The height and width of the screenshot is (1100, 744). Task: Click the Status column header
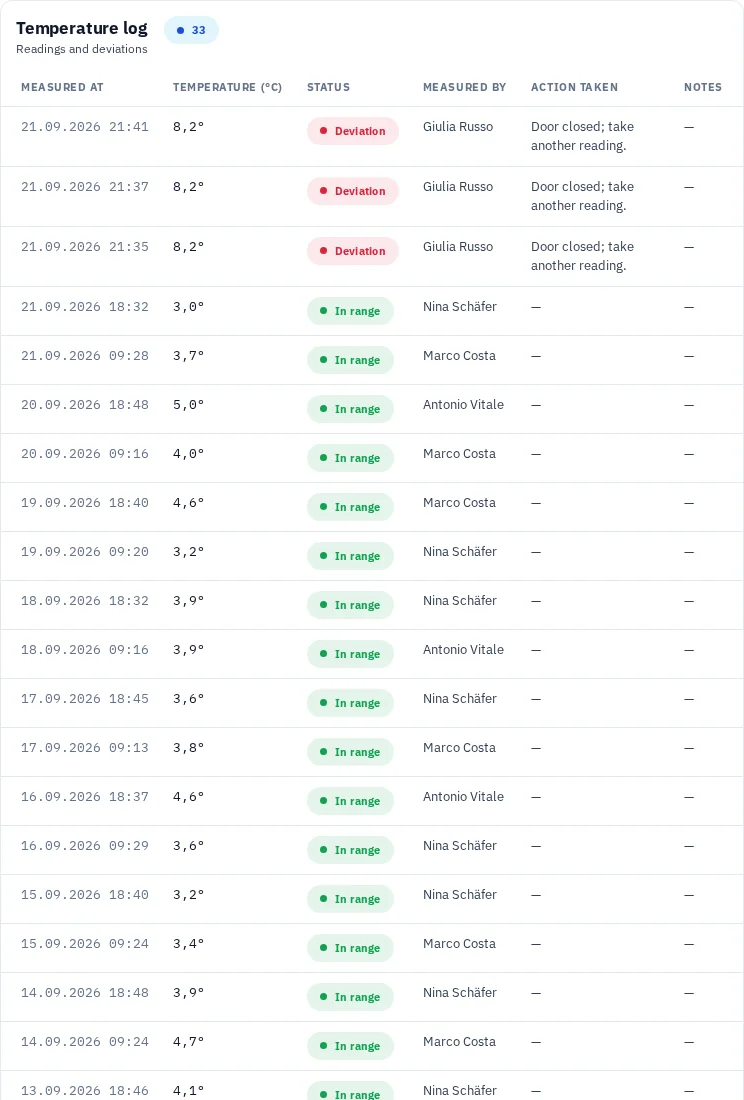click(328, 87)
